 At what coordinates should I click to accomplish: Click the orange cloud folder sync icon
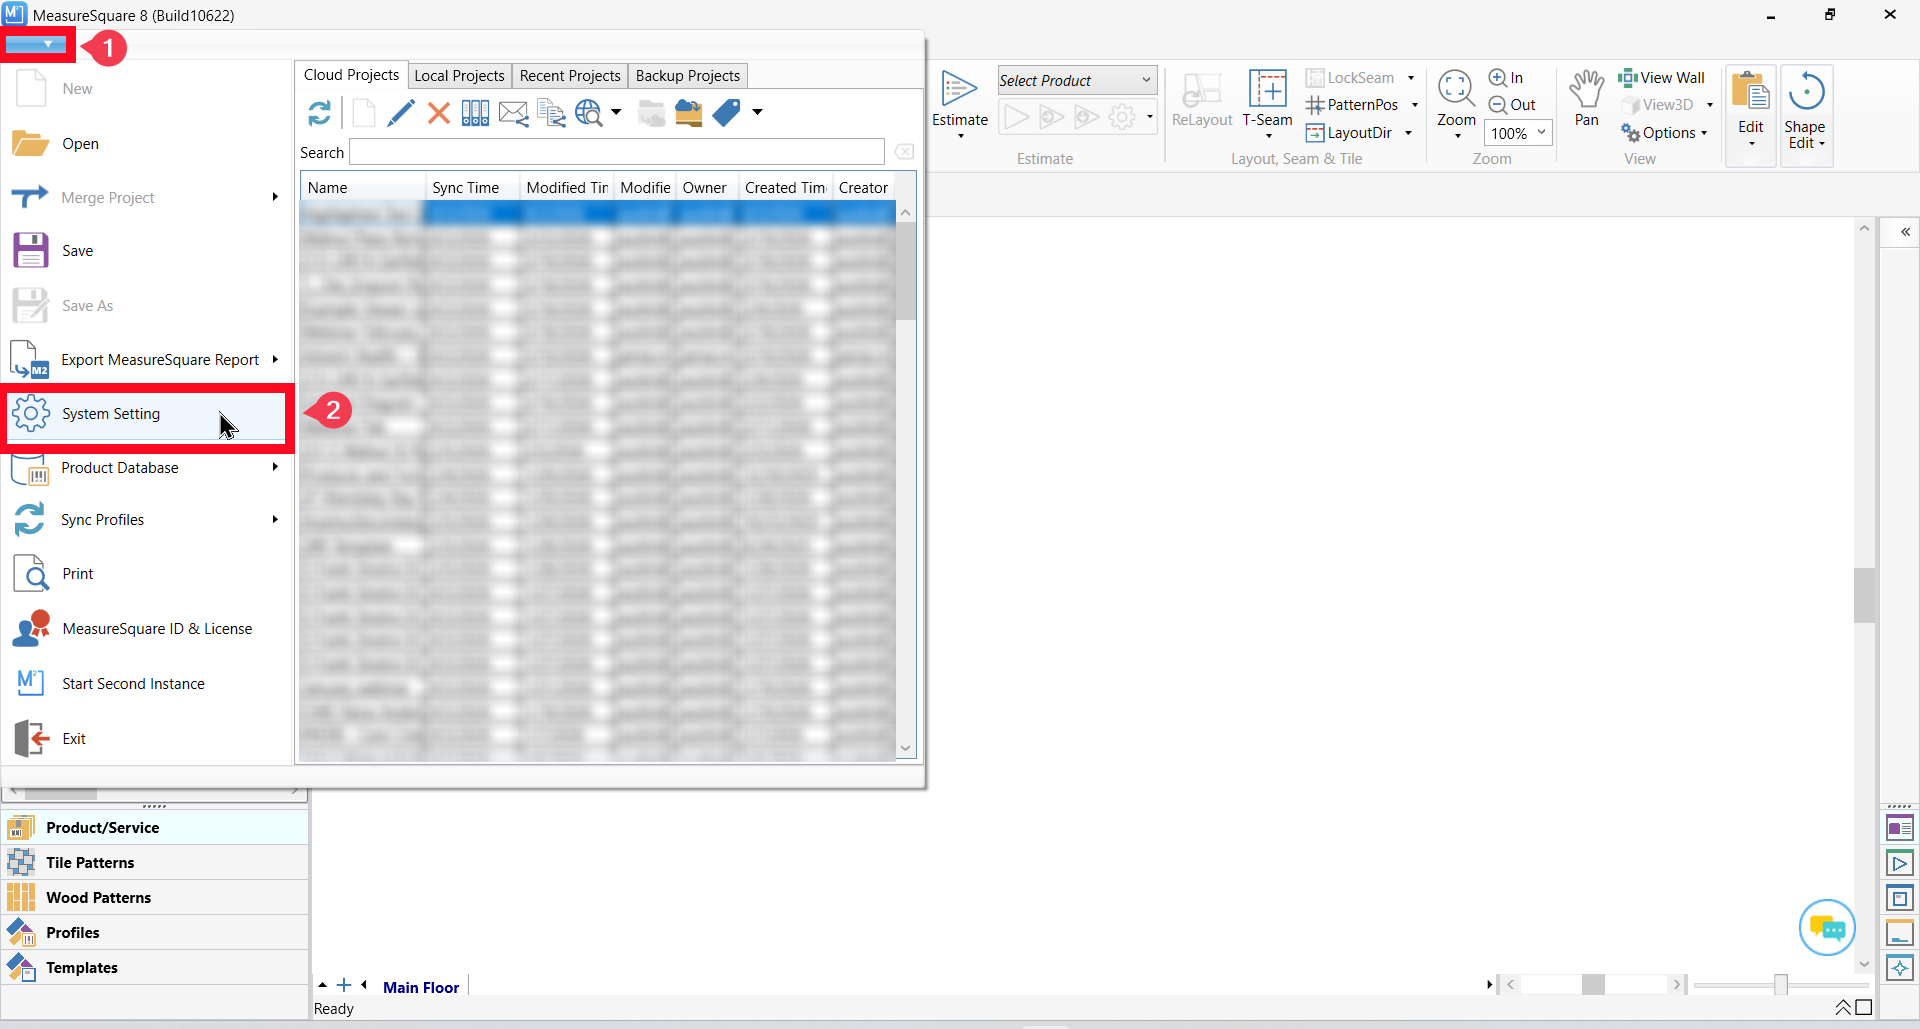pos(689,113)
